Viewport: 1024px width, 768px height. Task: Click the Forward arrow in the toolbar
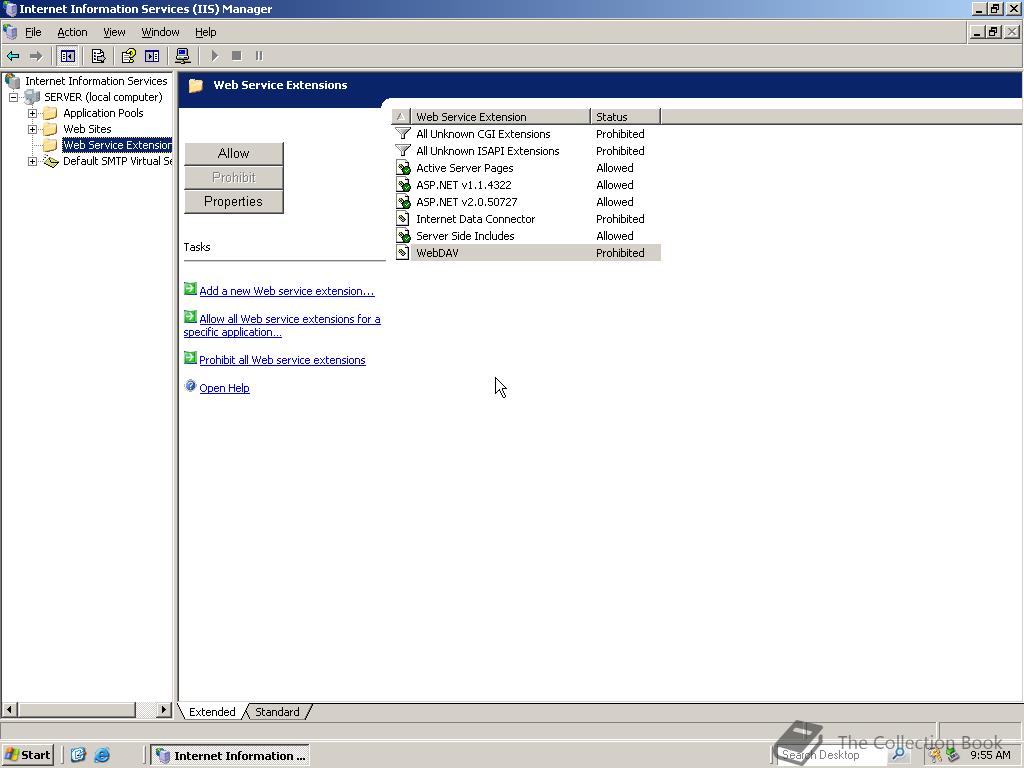(36, 56)
